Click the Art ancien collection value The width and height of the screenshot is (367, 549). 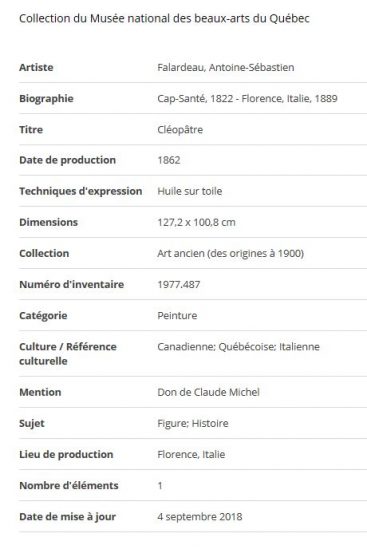(230, 253)
